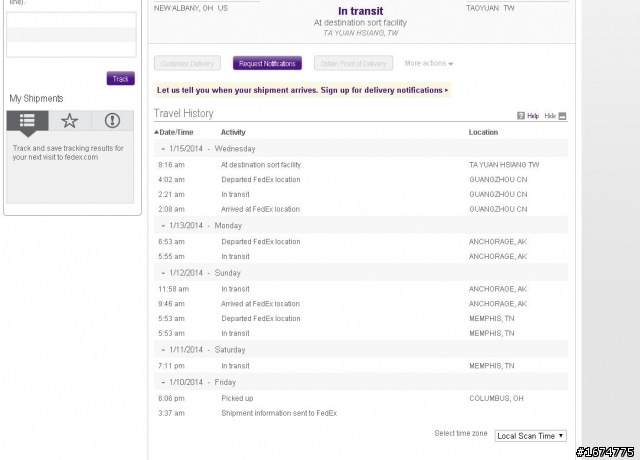This screenshot has width=640, height=460.
Task: Click the Location column header
Action: [x=483, y=132]
